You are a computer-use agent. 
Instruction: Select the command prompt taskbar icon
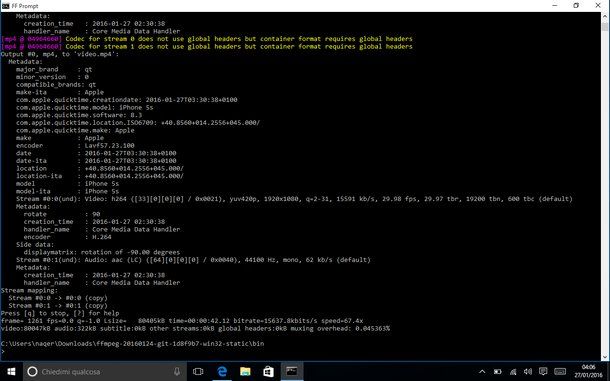click(x=292, y=372)
